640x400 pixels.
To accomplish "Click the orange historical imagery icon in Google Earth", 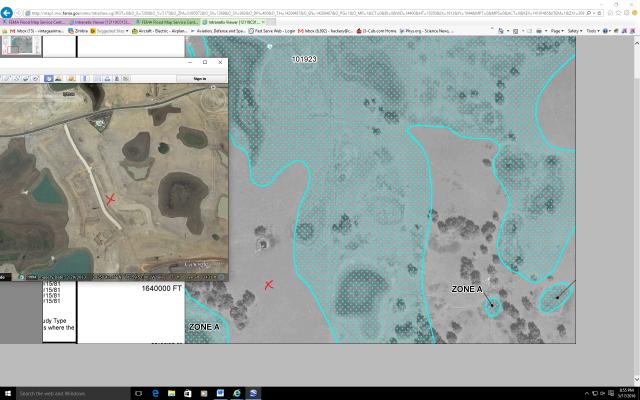I will click(71, 78).
